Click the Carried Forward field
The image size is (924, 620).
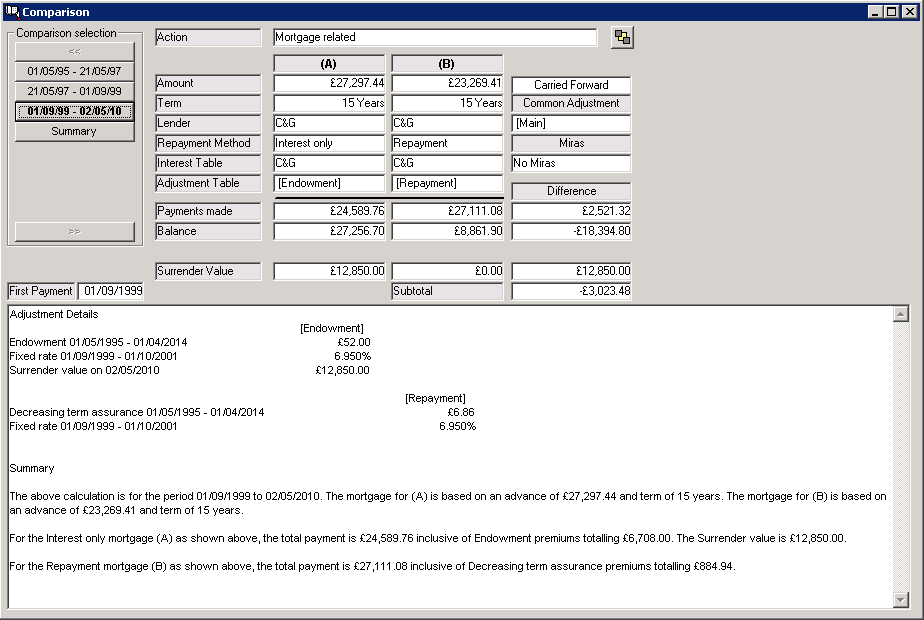571,85
